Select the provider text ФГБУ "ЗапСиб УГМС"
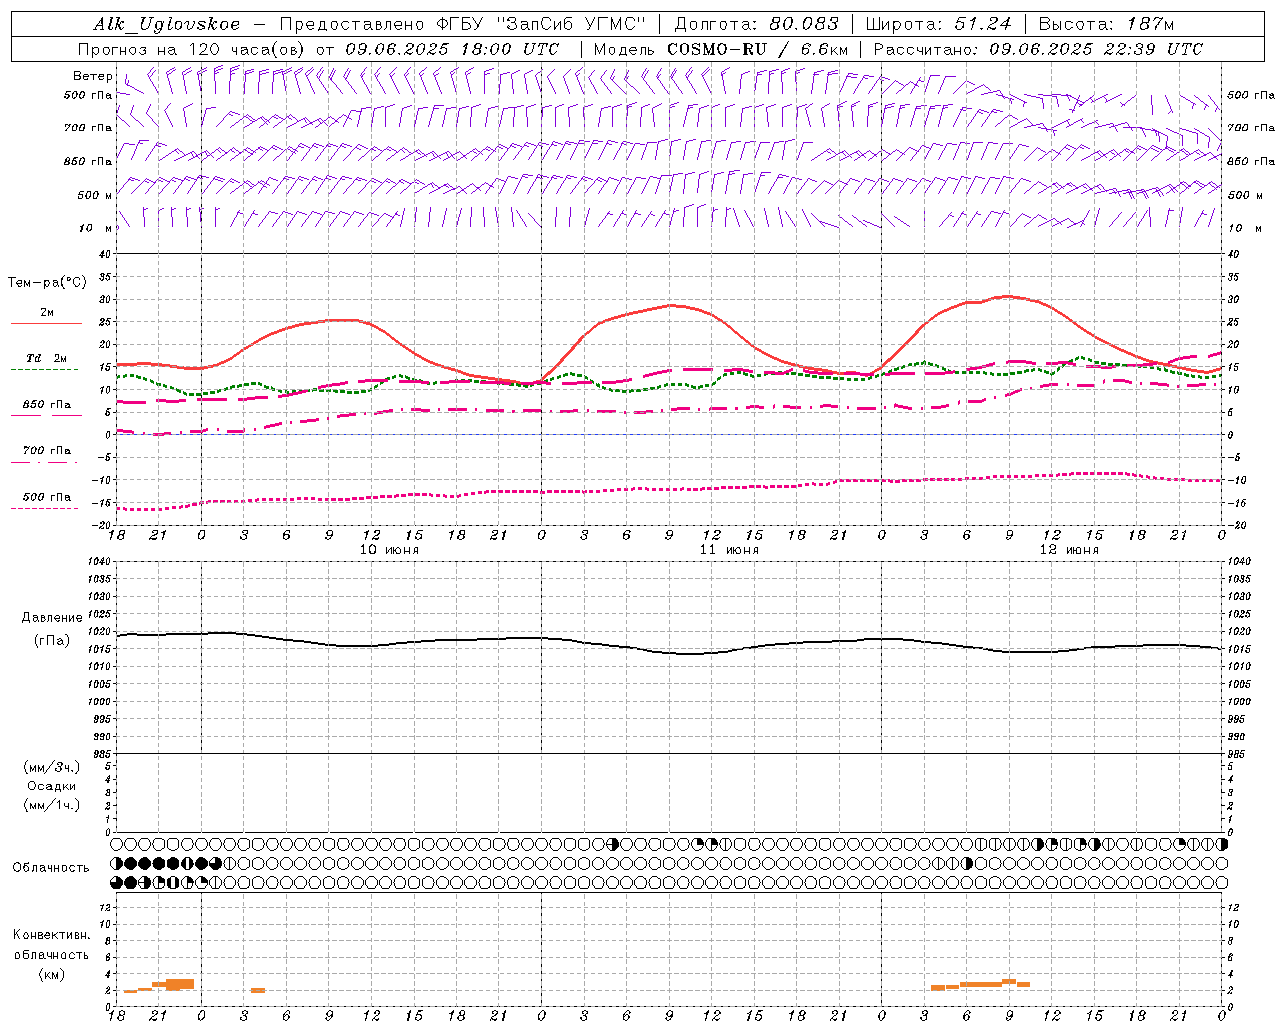 543,24
